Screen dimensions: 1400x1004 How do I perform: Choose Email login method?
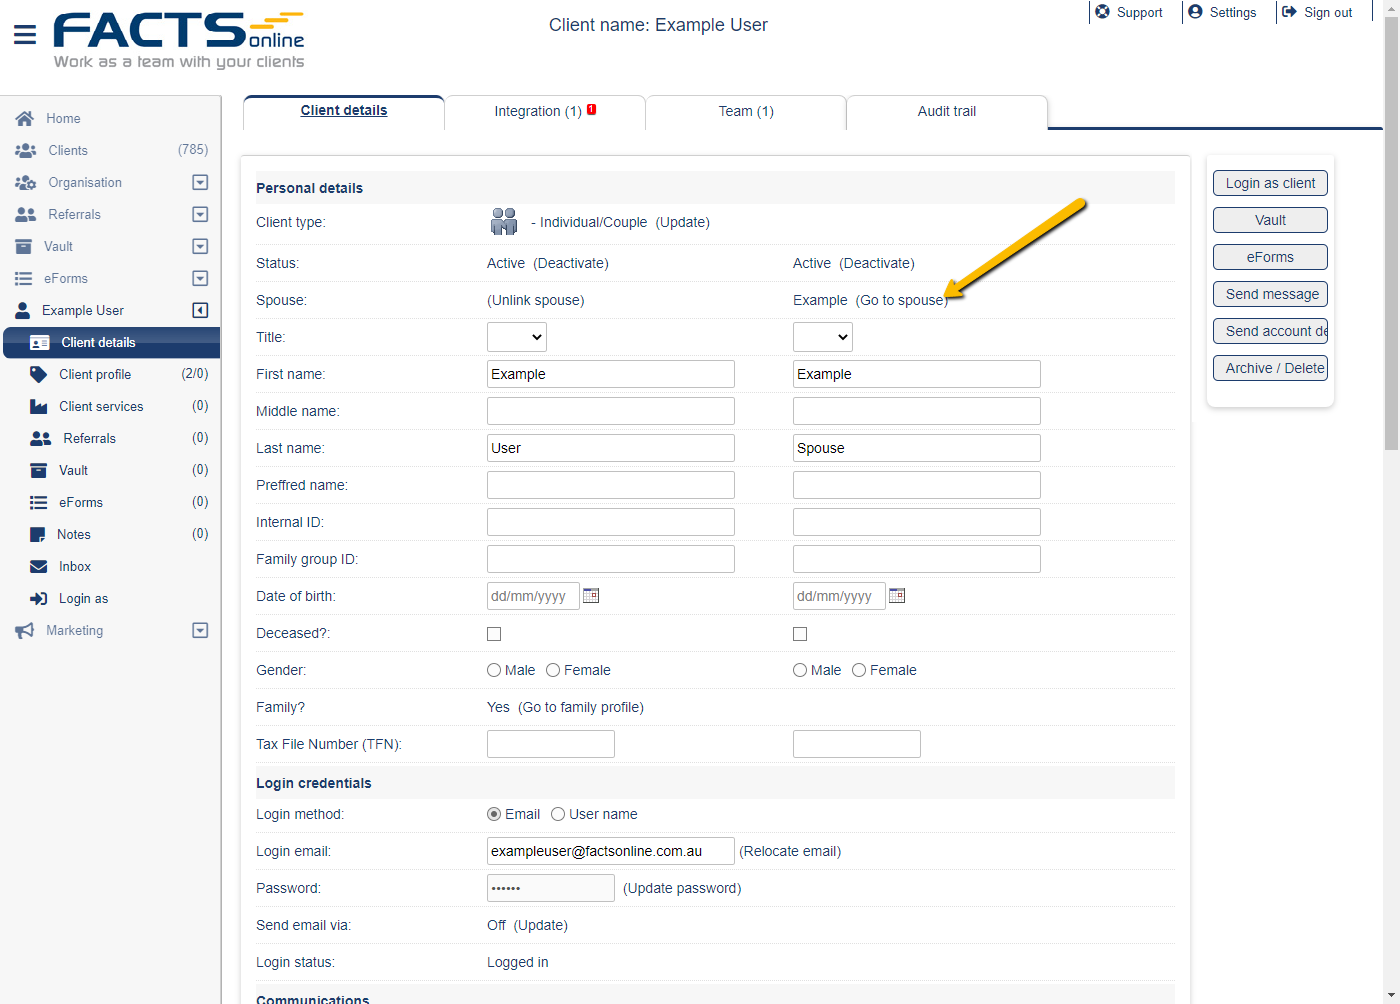tap(494, 814)
